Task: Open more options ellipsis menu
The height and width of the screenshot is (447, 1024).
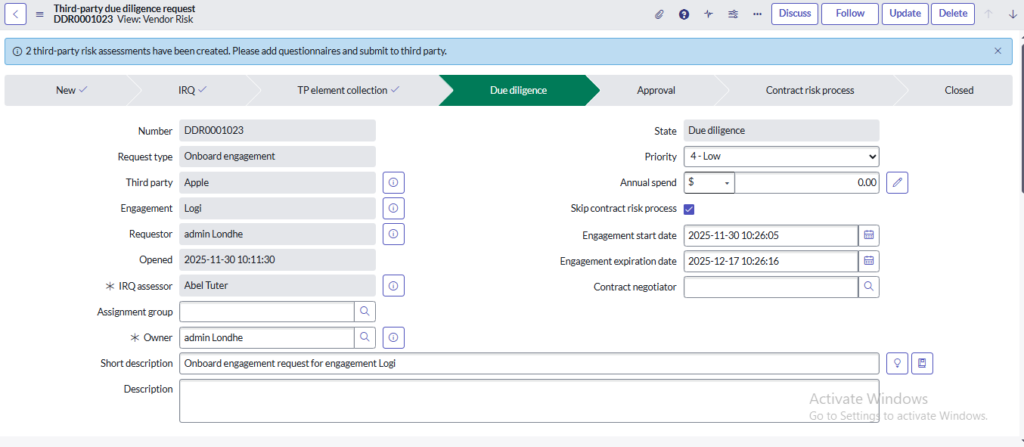Action: click(757, 14)
